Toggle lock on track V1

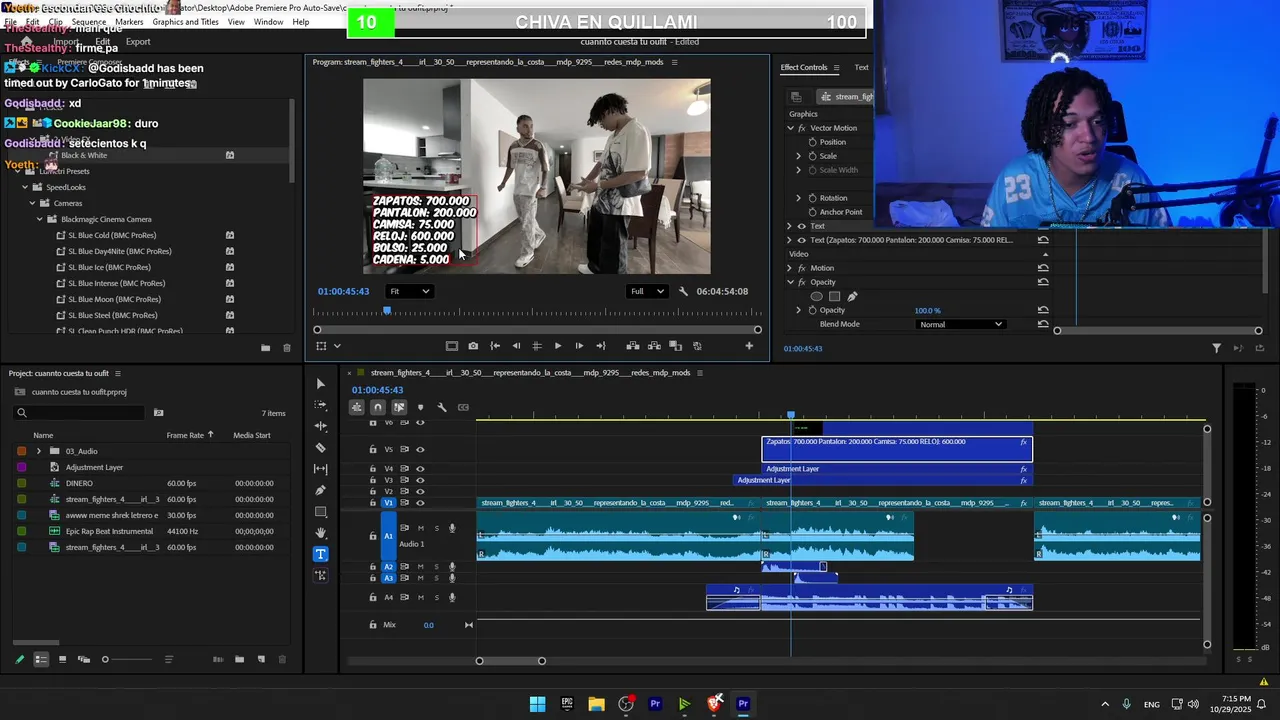373,503
